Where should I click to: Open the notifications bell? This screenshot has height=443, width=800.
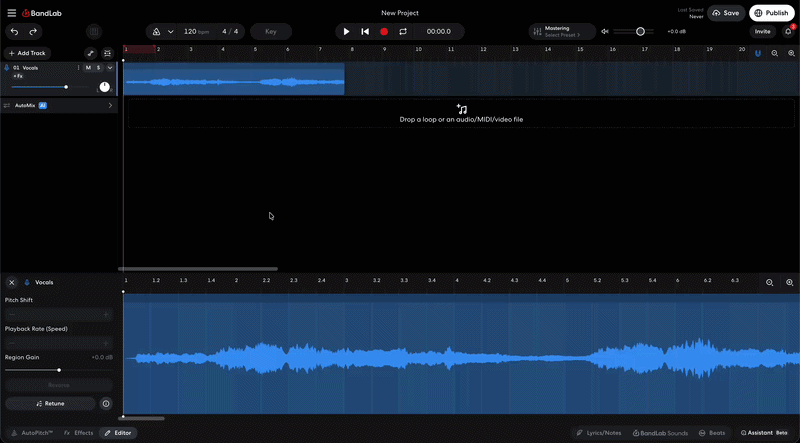pos(788,31)
